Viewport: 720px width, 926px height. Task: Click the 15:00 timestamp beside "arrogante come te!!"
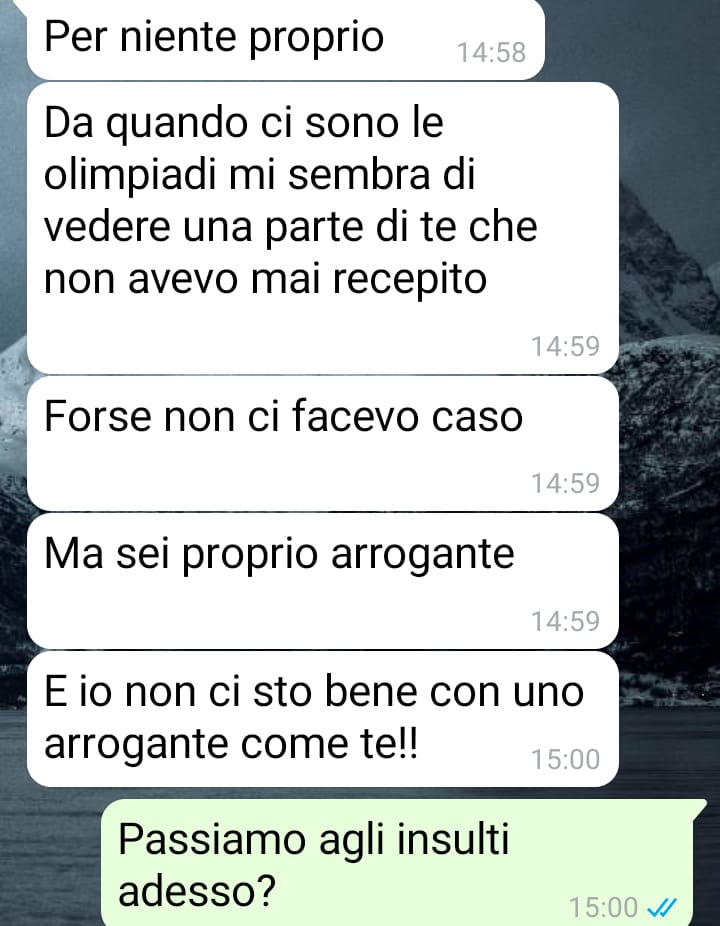[x=565, y=759]
